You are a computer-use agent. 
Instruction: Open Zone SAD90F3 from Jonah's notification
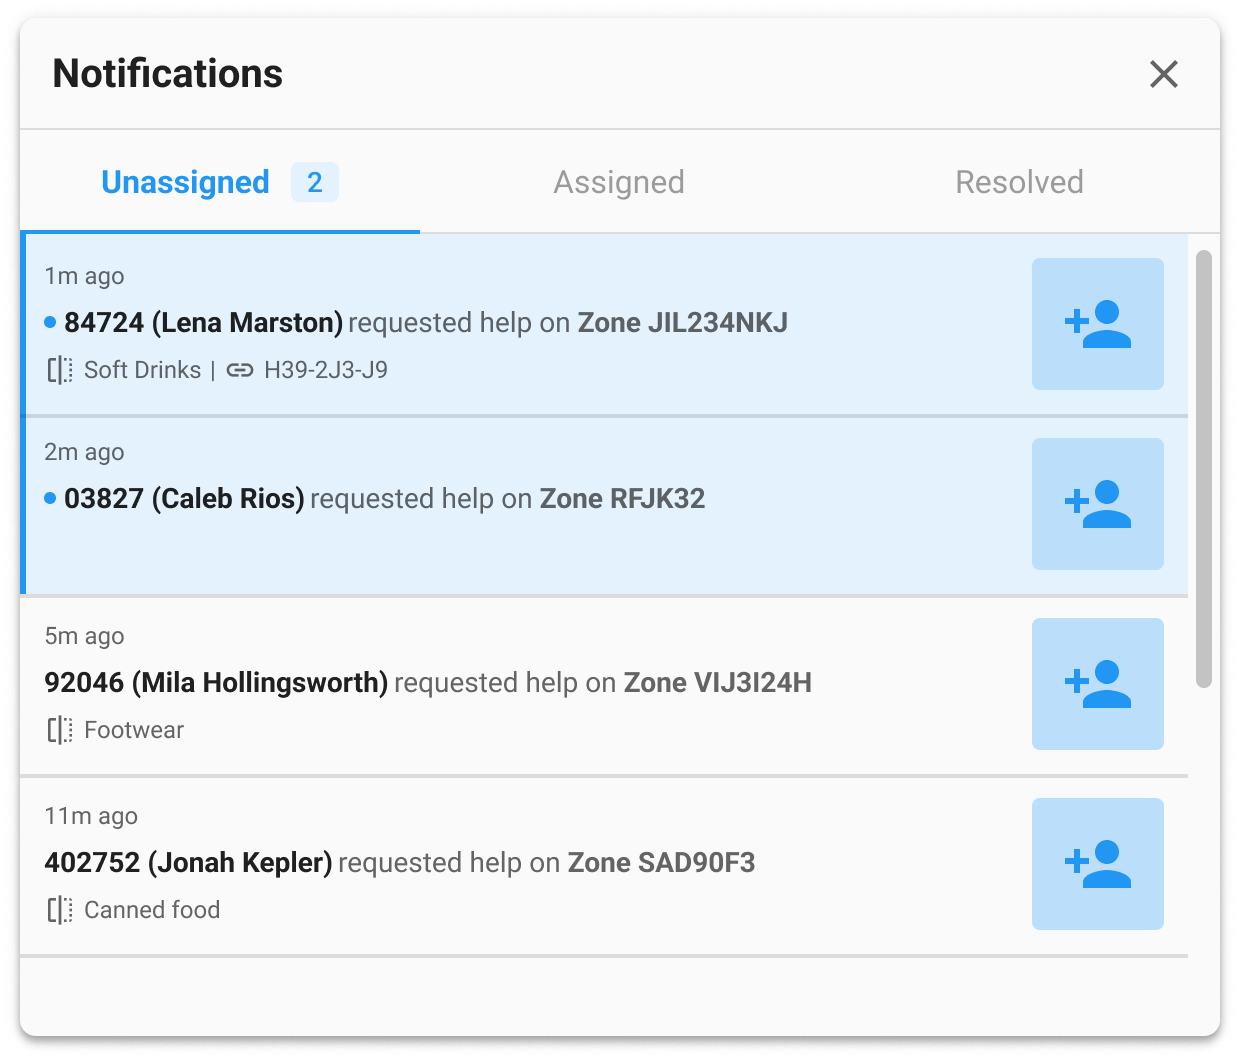click(661, 863)
